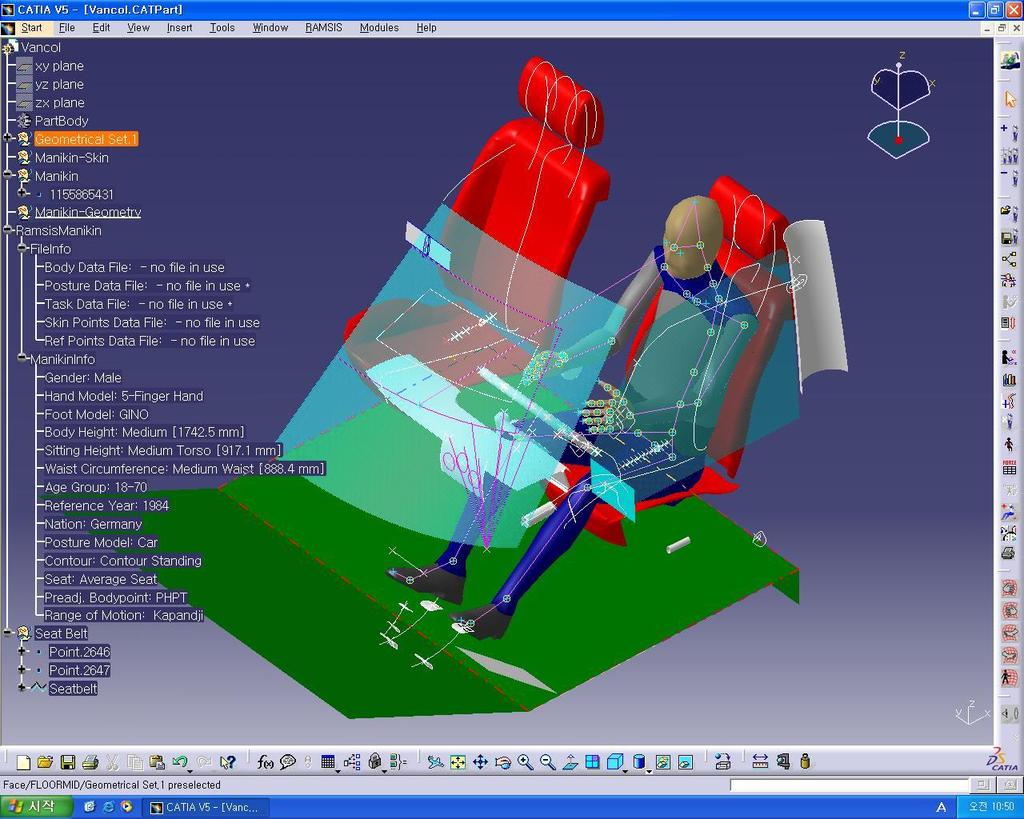Click 'Foot Model: GINO' entry
The width and height of the screenshot is (1024, 819).
[97, 414]
